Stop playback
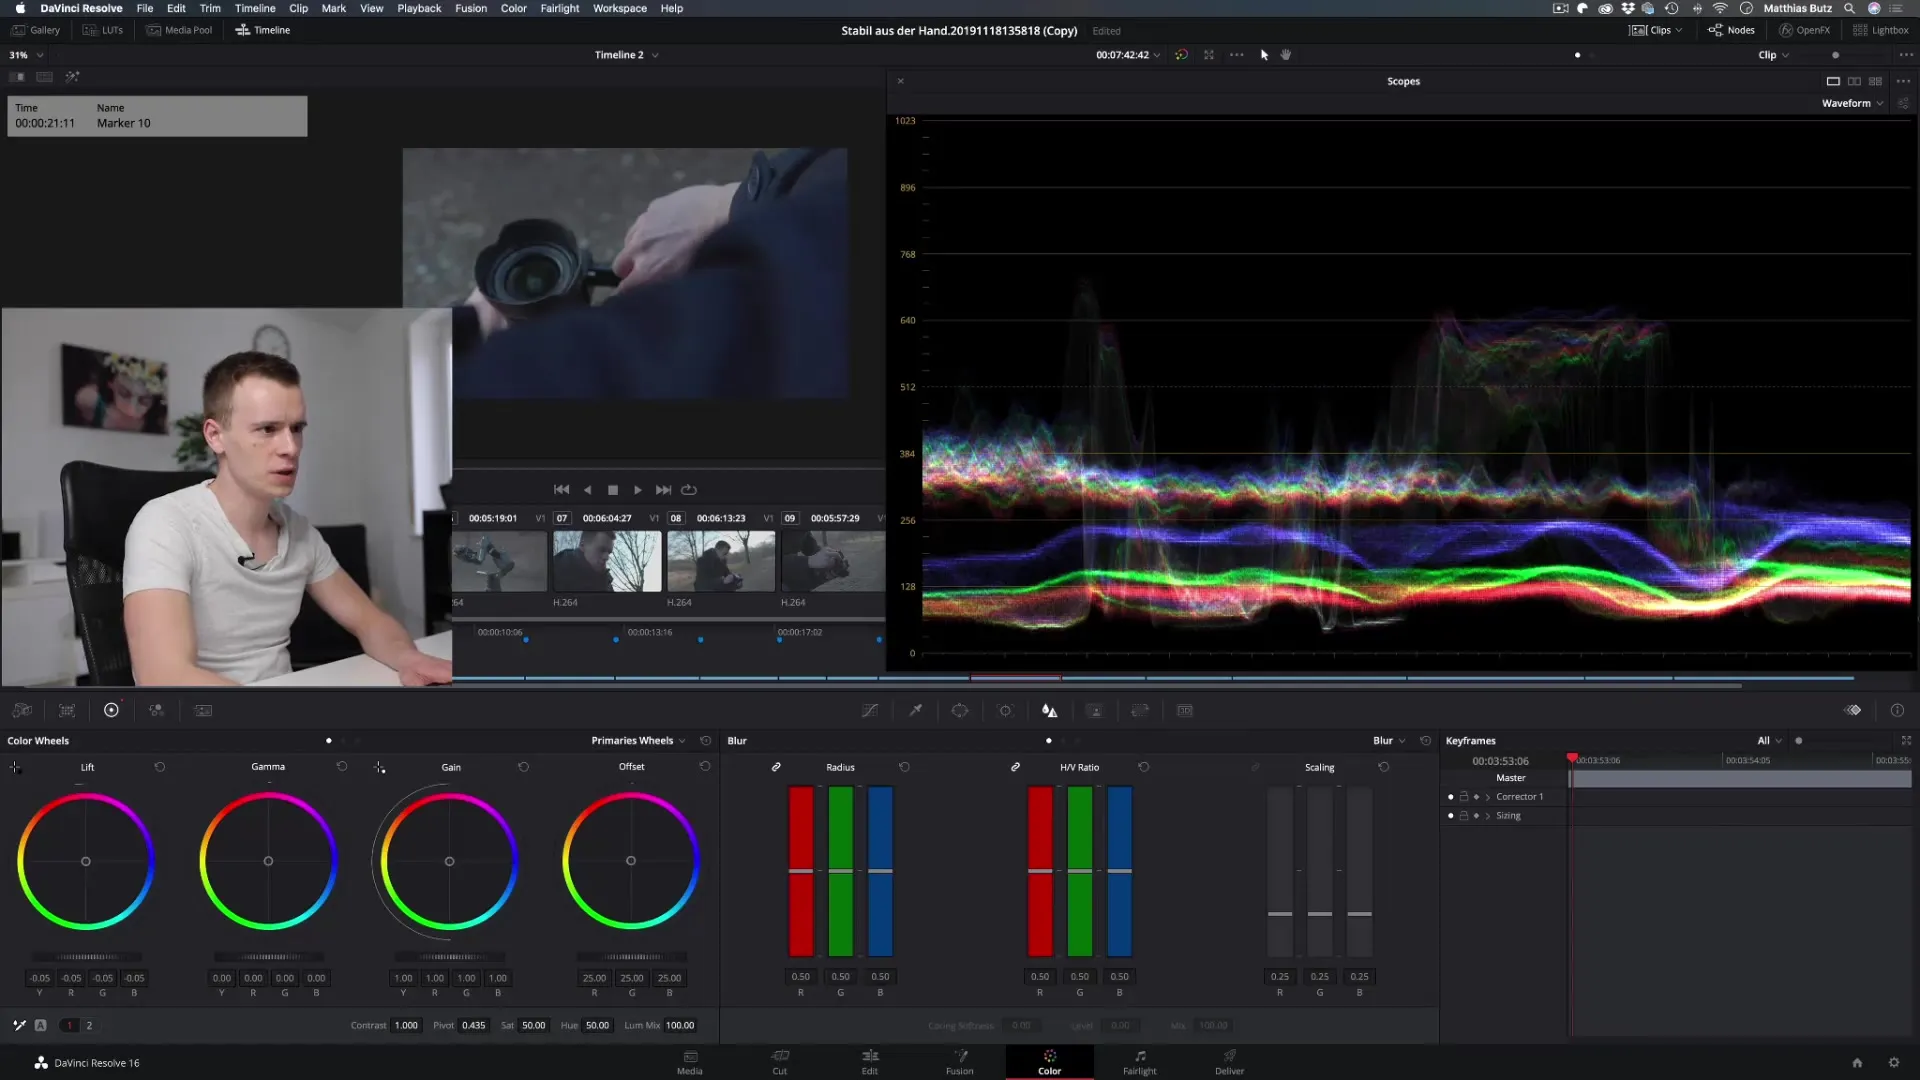The width and height of the screenshot is (1920, 1080). [x=613, y=490]
